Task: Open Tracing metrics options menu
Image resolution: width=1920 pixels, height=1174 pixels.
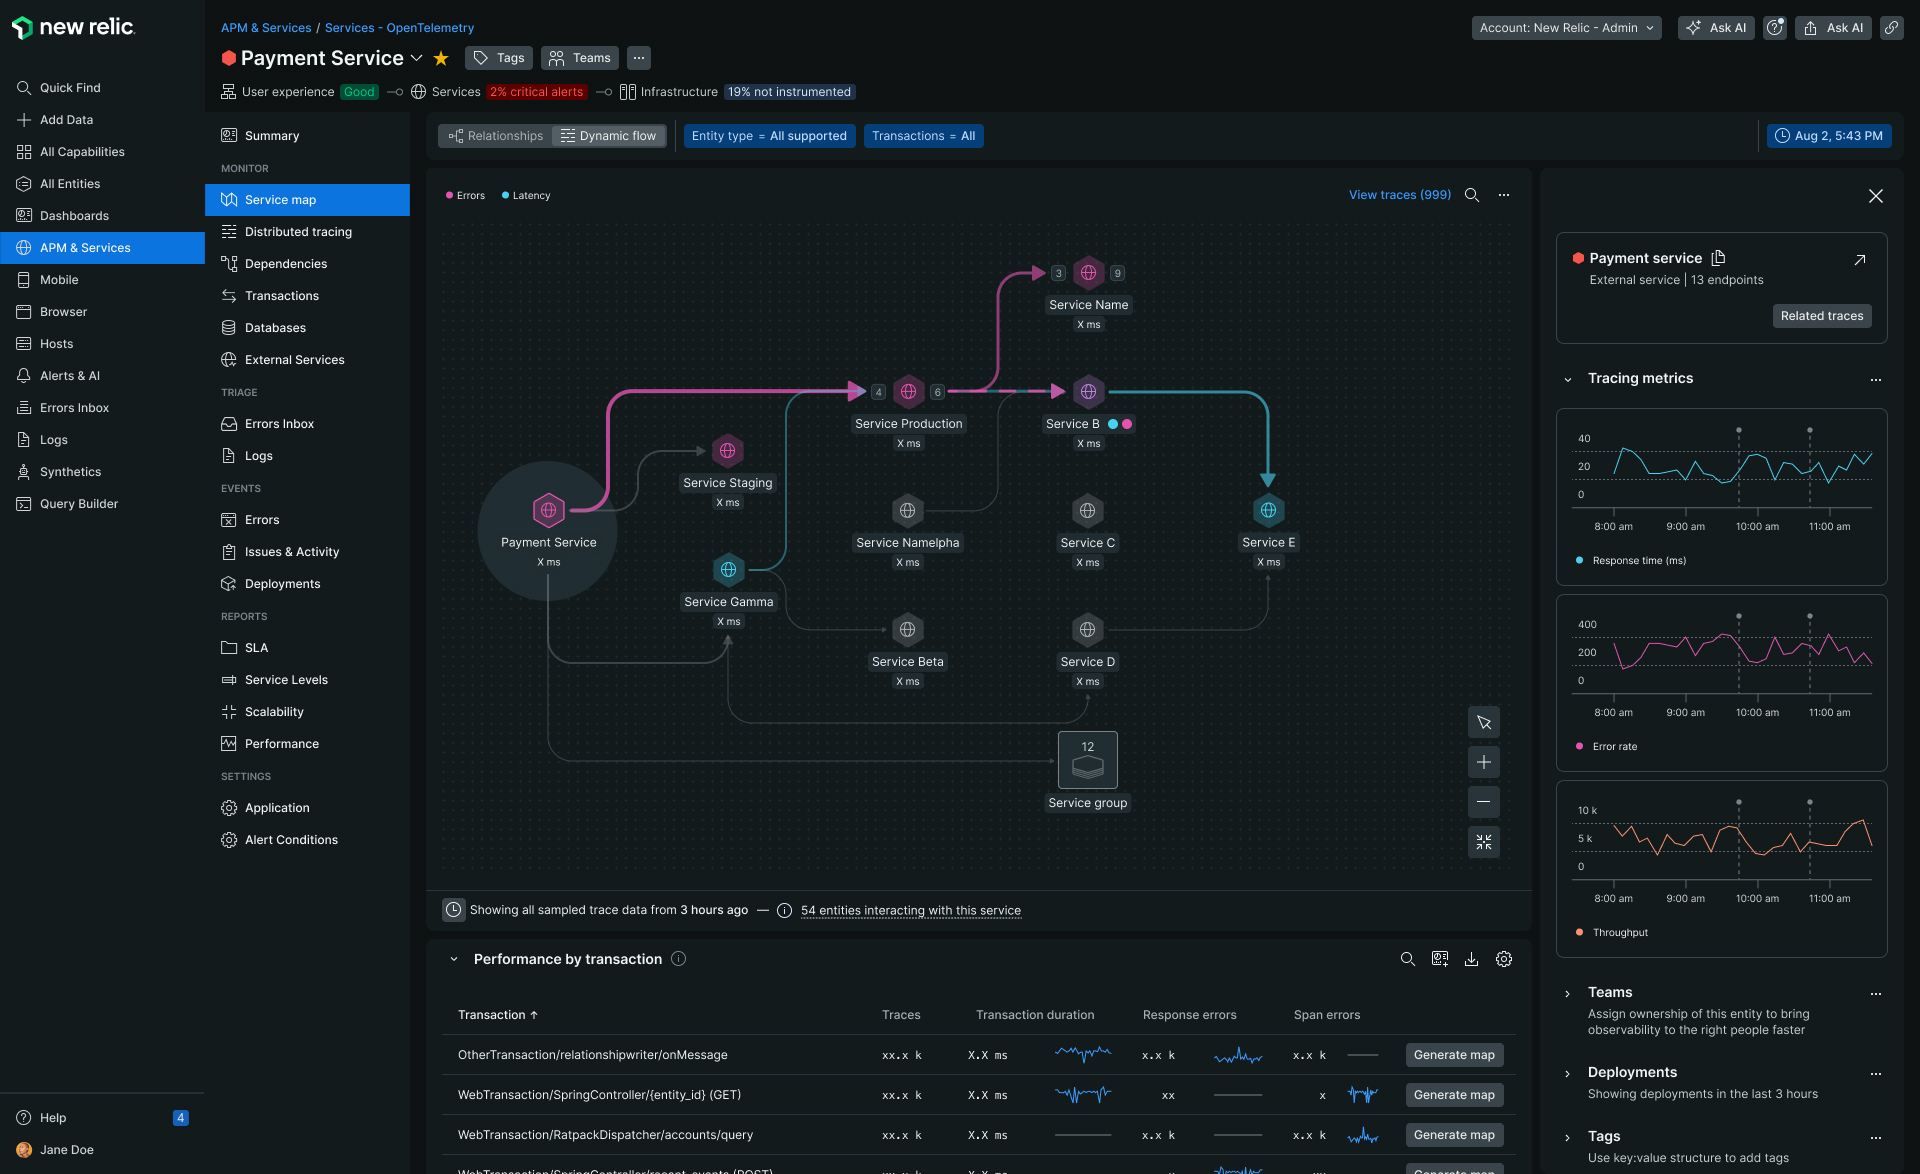Action: coord(1876,379)
